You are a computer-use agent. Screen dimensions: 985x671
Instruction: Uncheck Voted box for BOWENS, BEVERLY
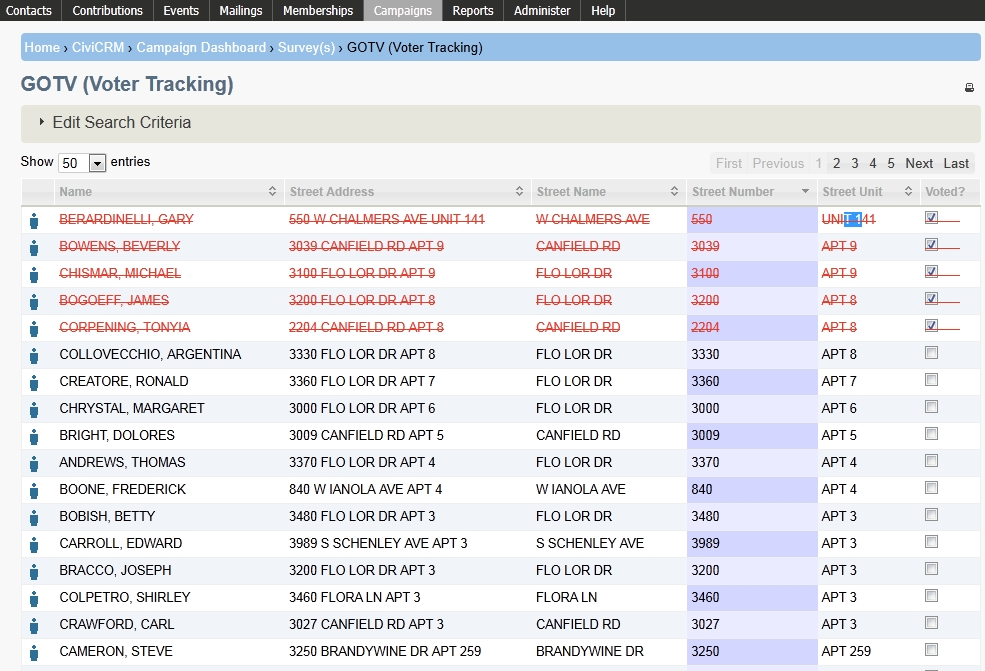(x=931, y=244)
